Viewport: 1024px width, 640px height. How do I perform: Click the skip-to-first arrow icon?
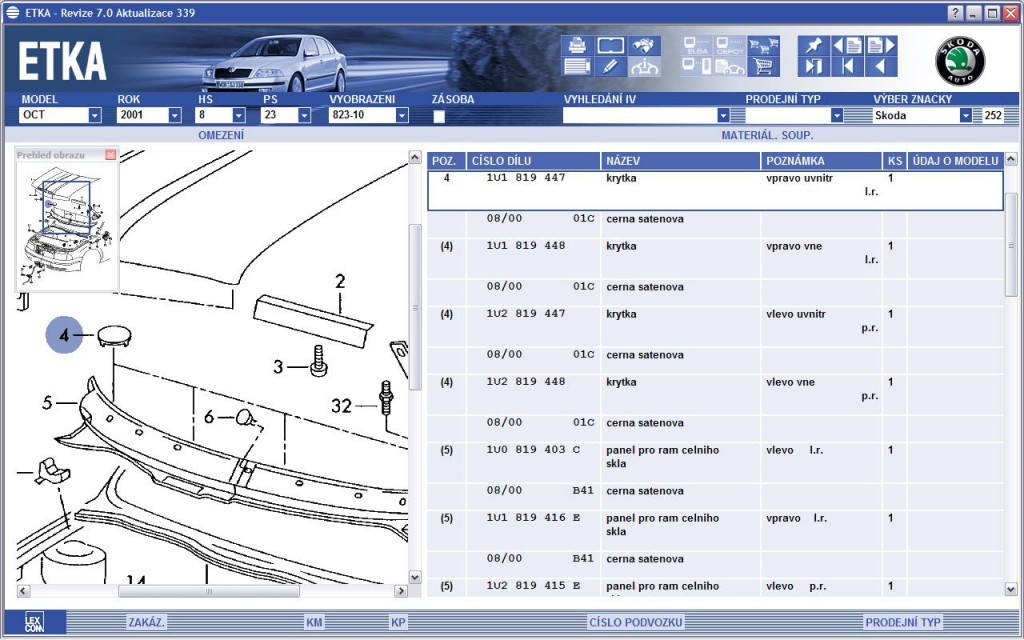pos(848,67)
